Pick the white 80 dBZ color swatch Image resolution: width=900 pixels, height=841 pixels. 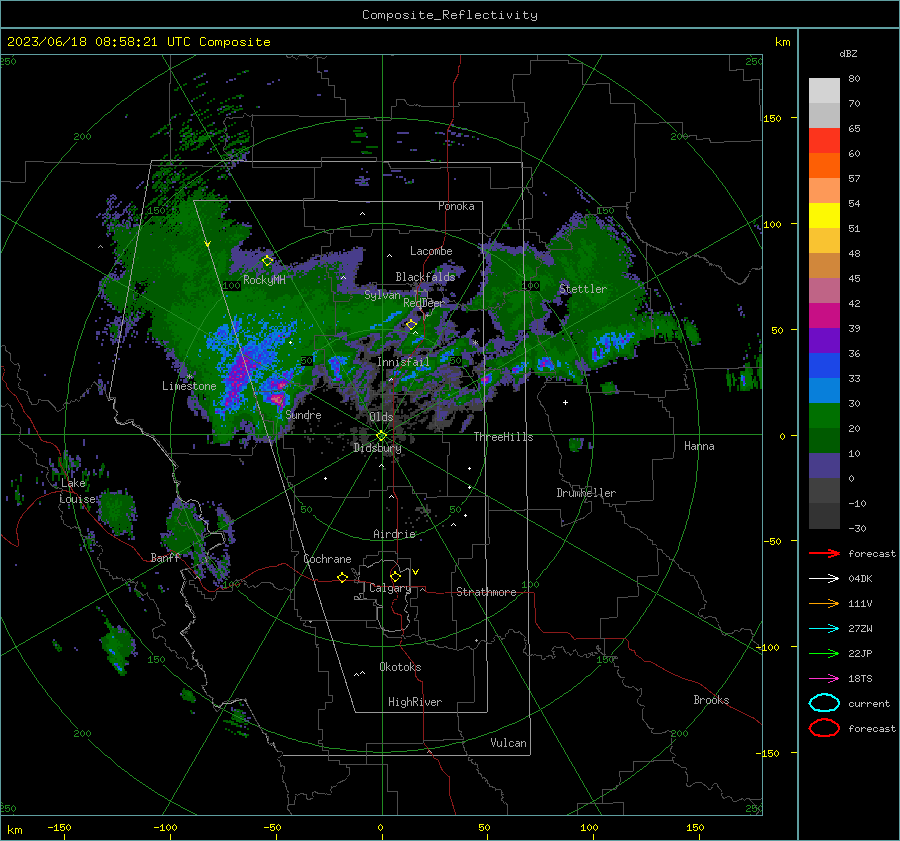(824, 90)
